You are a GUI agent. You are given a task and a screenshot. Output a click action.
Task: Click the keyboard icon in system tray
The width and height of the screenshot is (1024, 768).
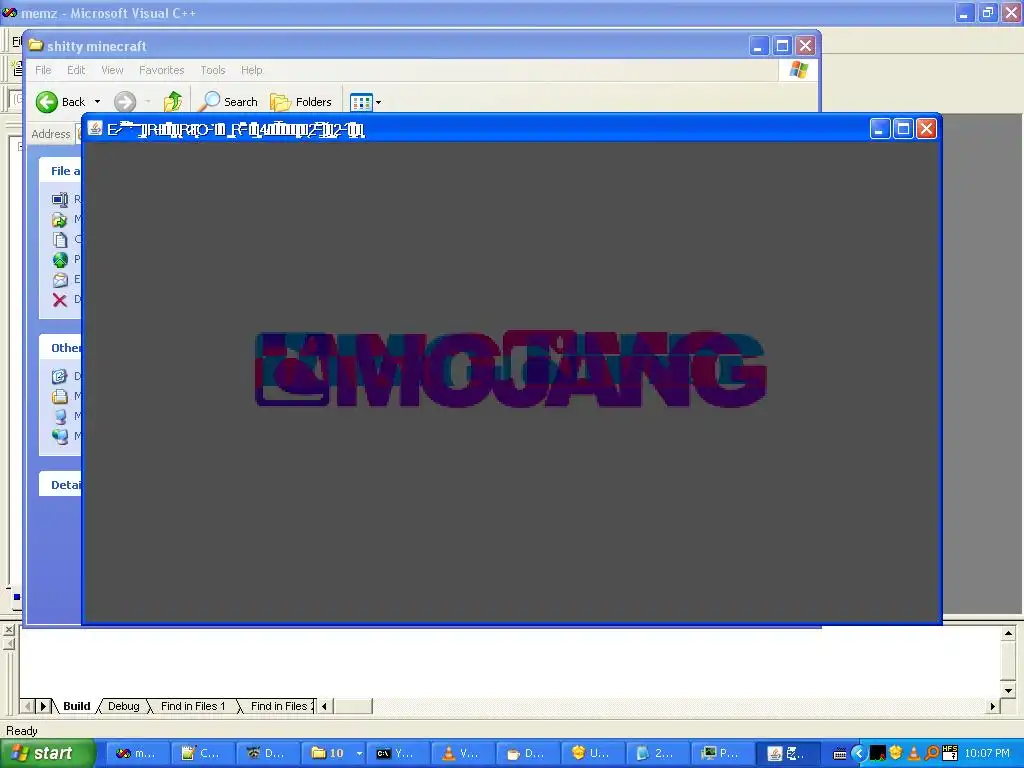coord(840,754)
